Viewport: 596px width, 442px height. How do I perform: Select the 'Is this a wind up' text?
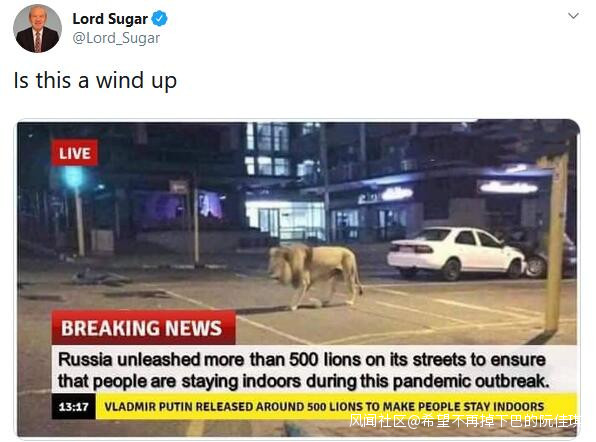point(95,81)
